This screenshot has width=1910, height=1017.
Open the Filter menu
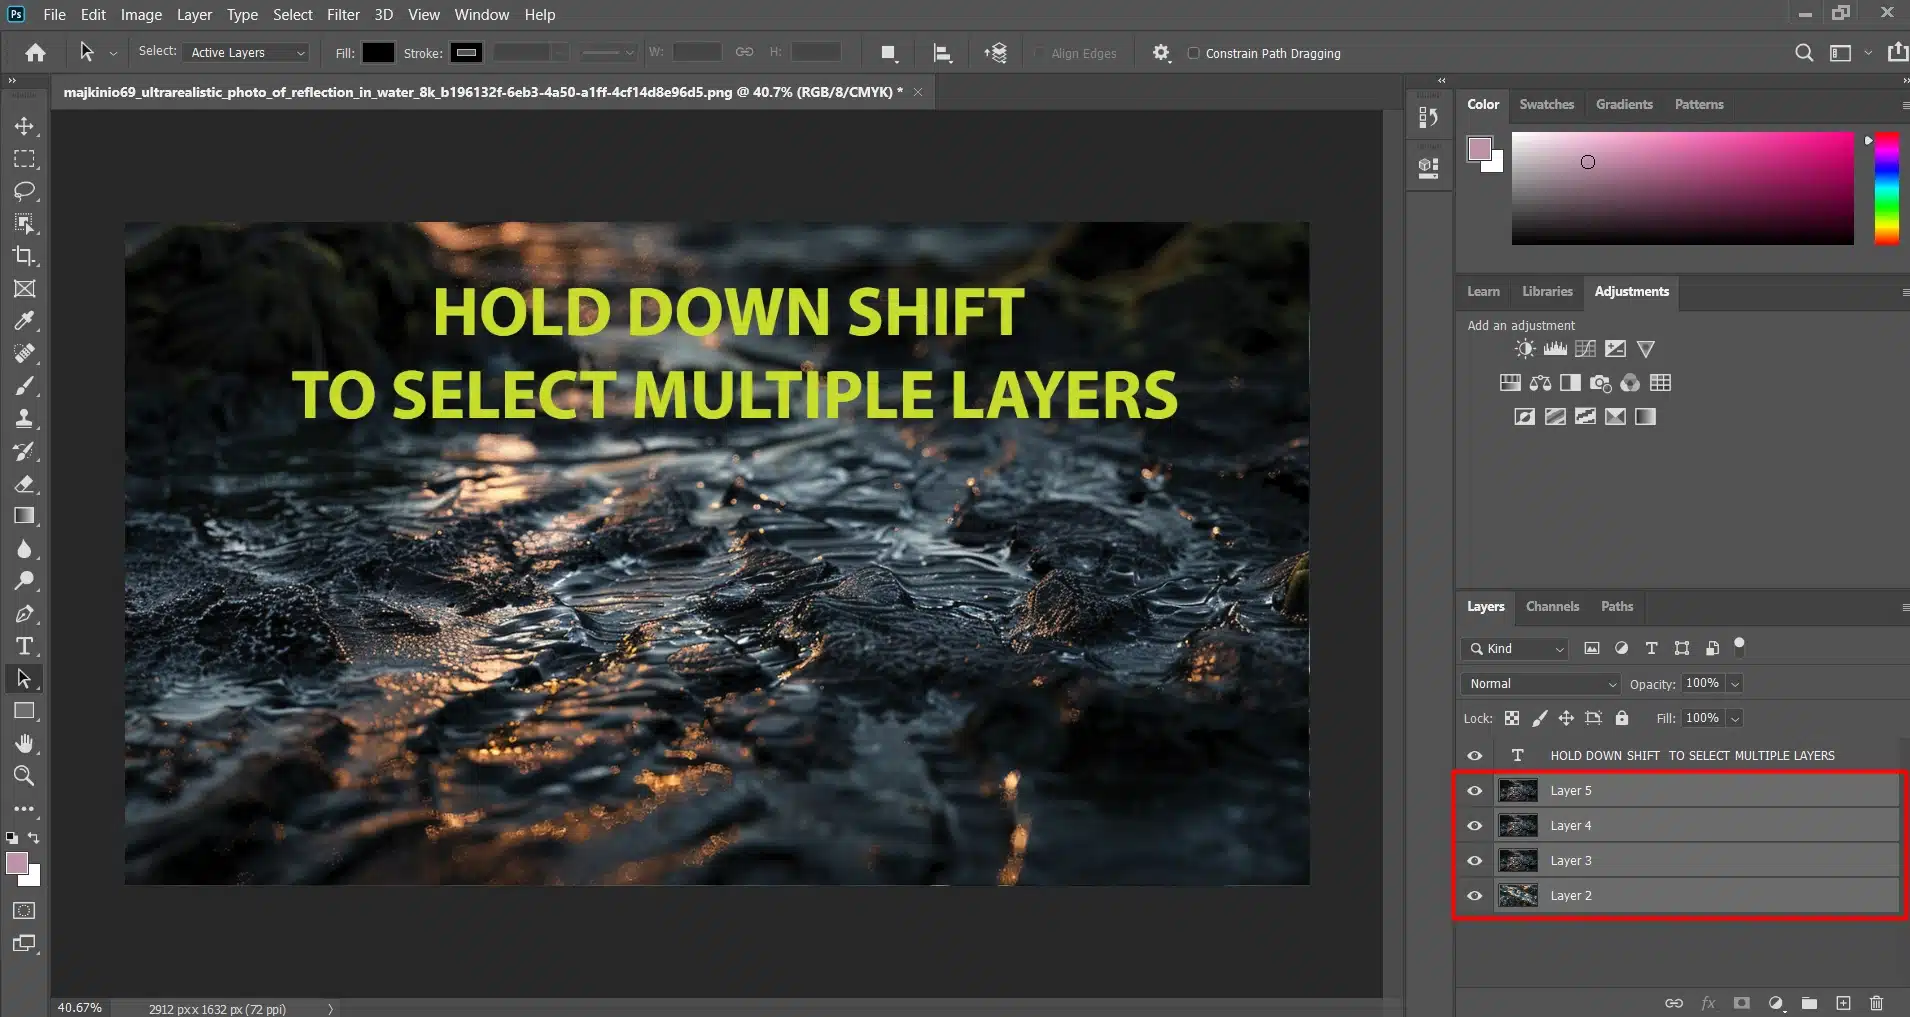point(343,15)
